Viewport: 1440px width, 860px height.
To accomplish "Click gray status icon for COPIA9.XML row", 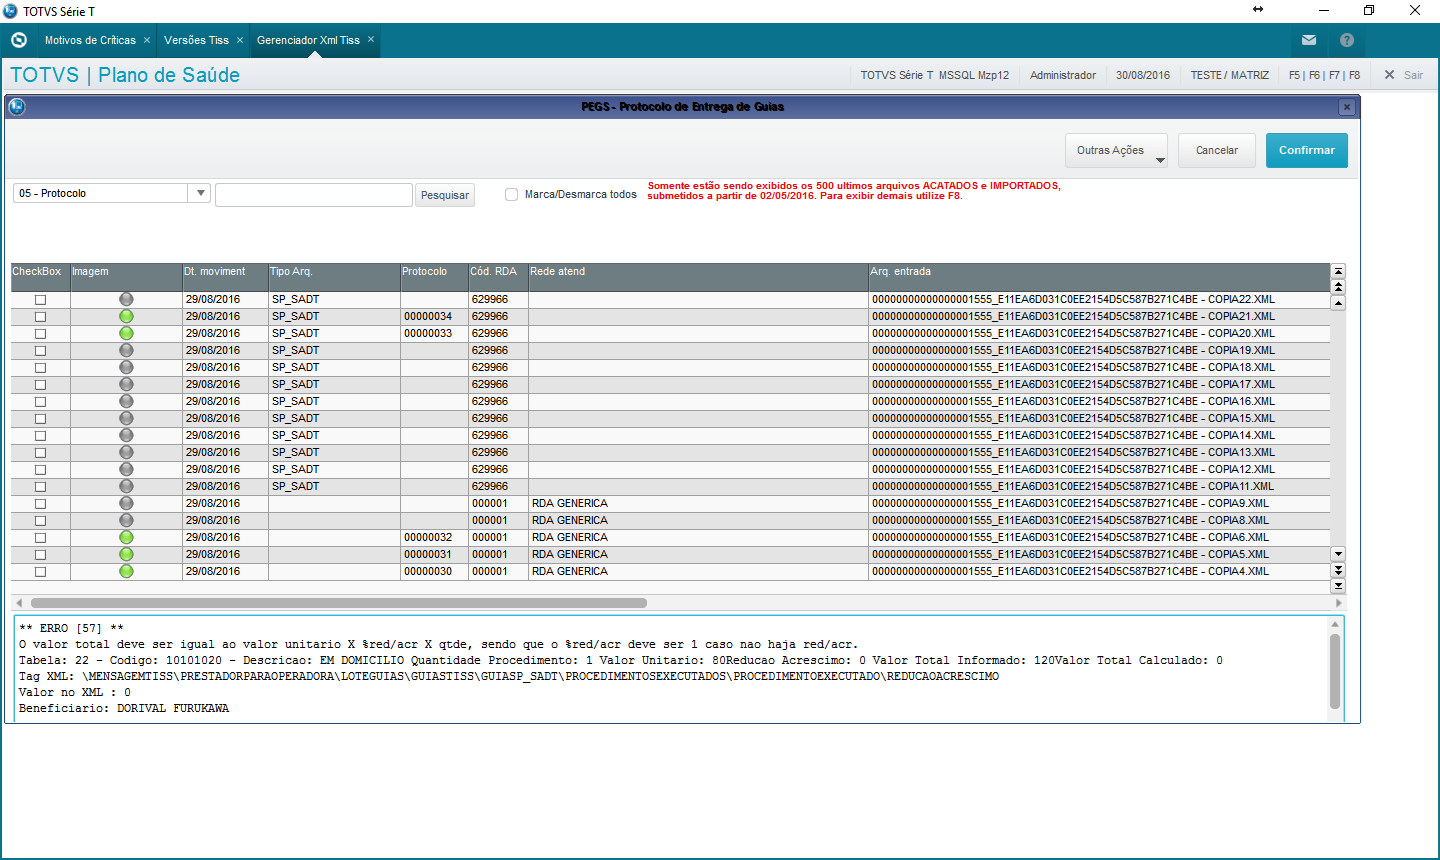I will (126, 503).
